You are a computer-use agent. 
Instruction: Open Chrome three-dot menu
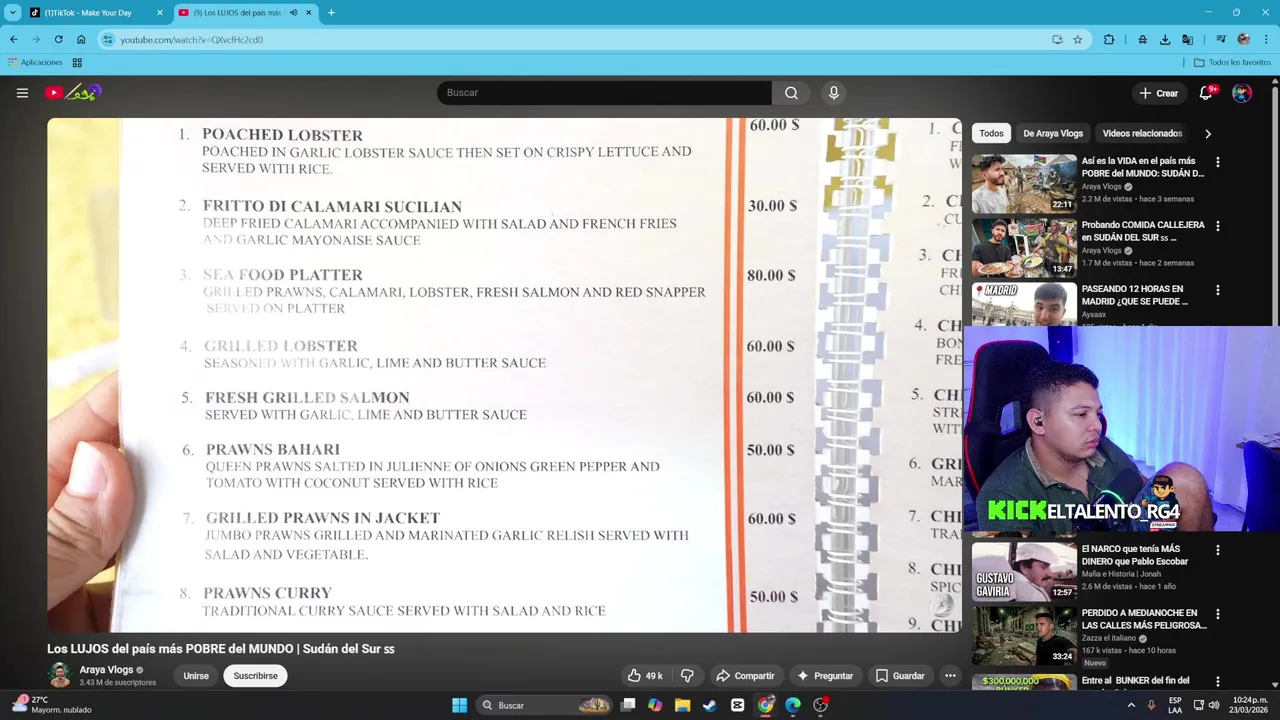coord(1266,40)
